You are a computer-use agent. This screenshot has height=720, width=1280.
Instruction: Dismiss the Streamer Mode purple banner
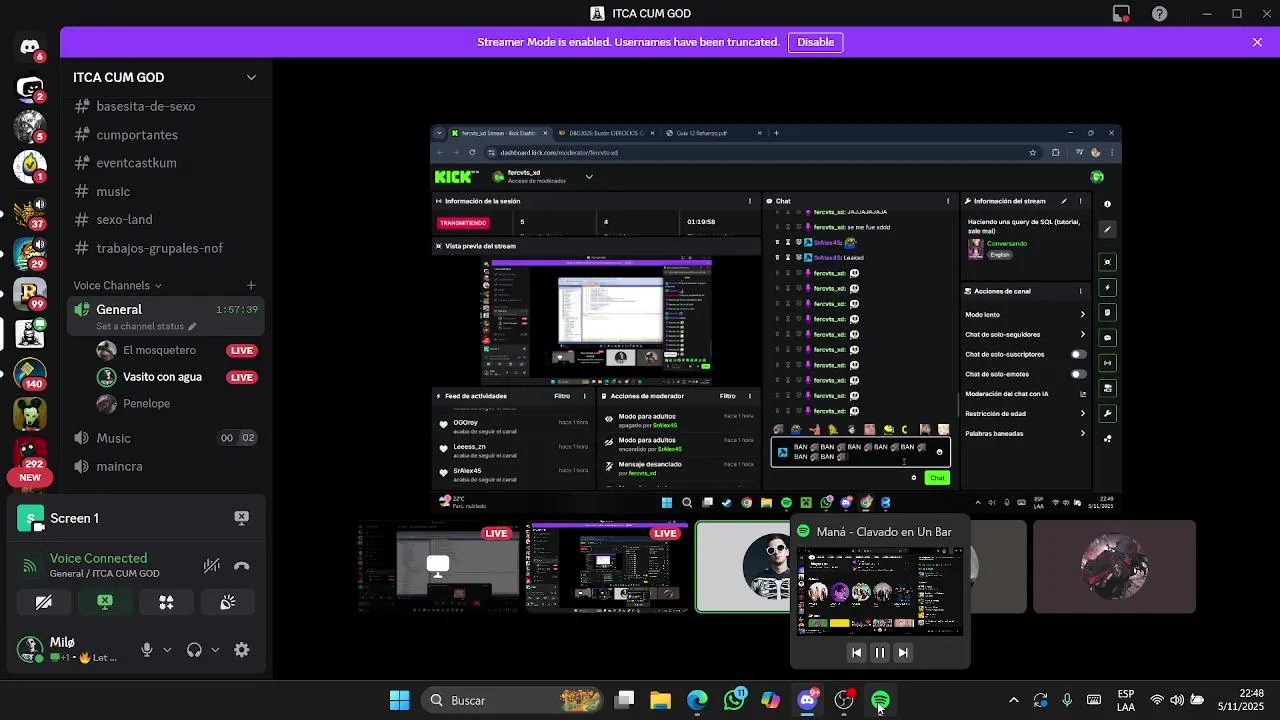(1257, 42)
